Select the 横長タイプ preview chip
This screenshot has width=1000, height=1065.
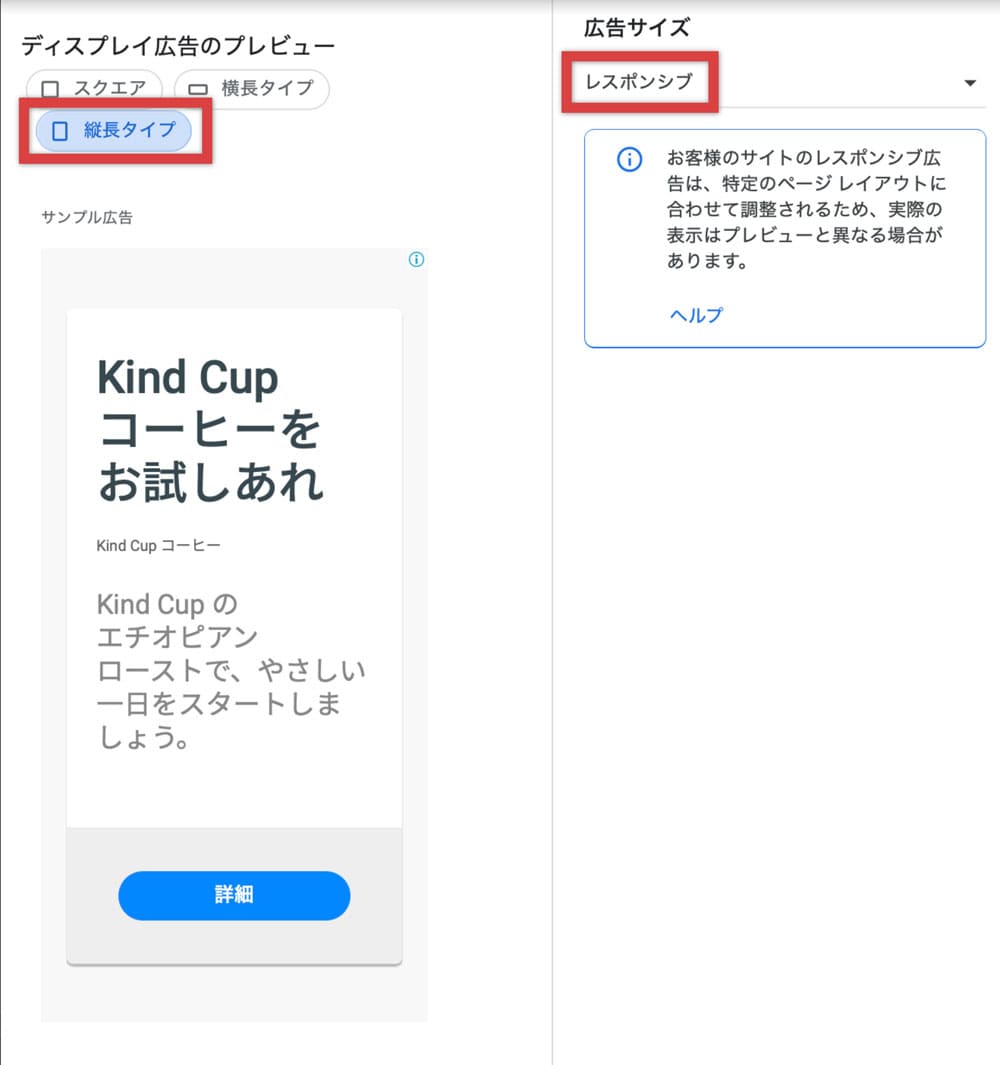click(251, 88)
